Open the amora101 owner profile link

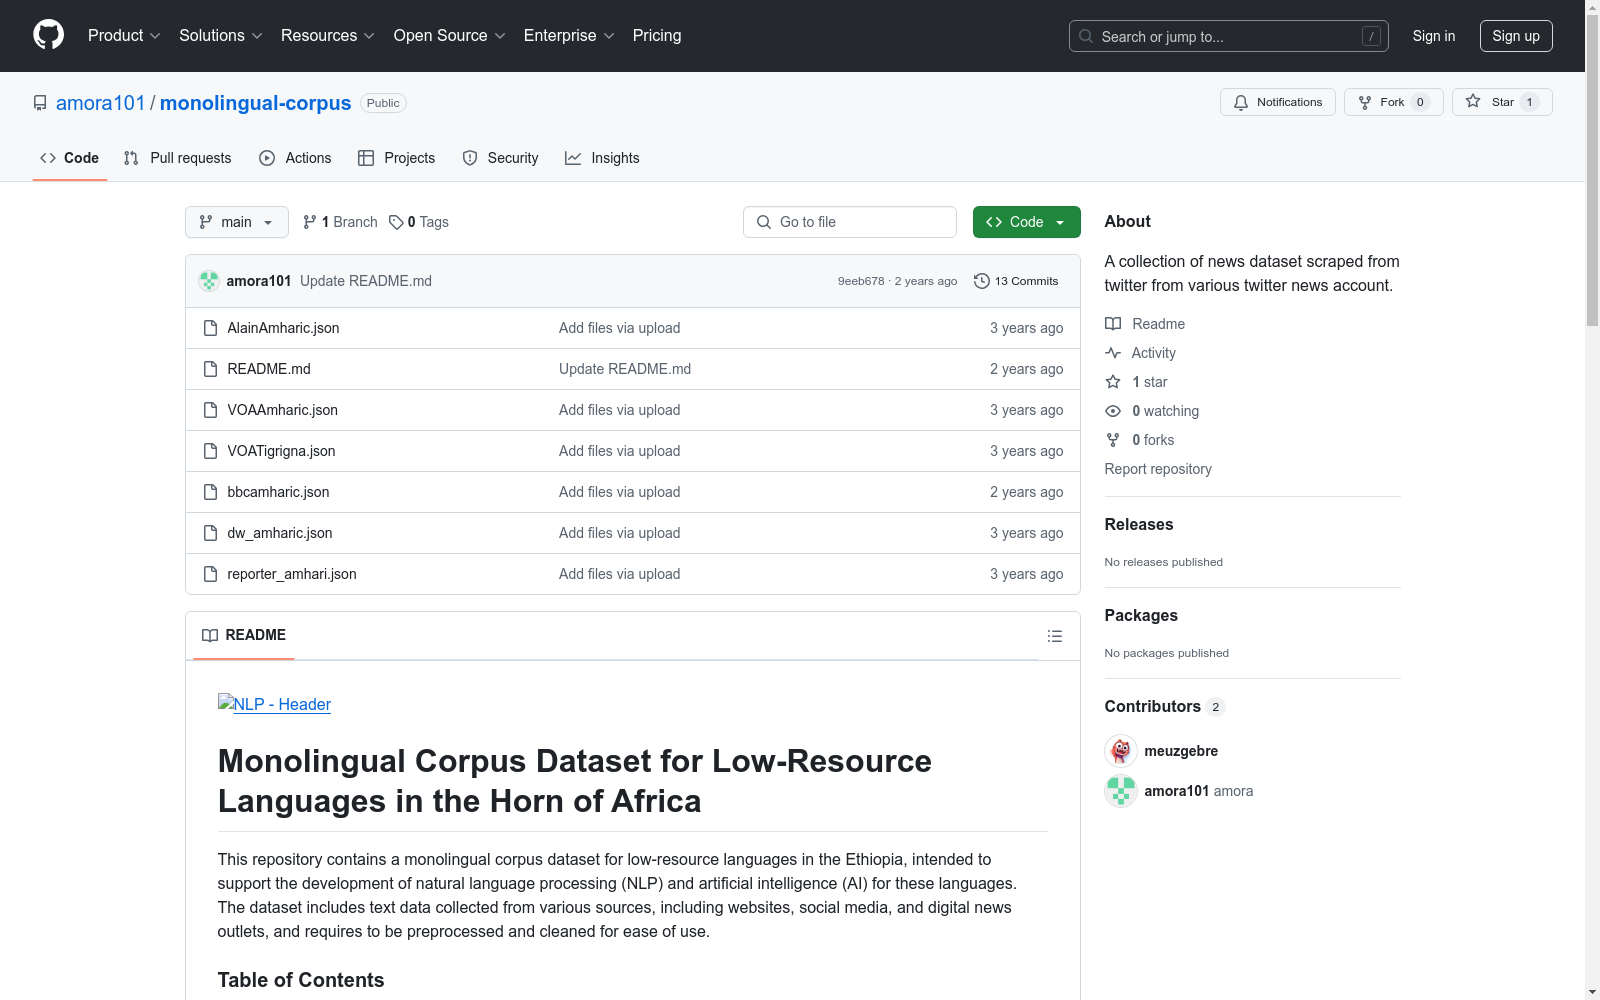100,103
